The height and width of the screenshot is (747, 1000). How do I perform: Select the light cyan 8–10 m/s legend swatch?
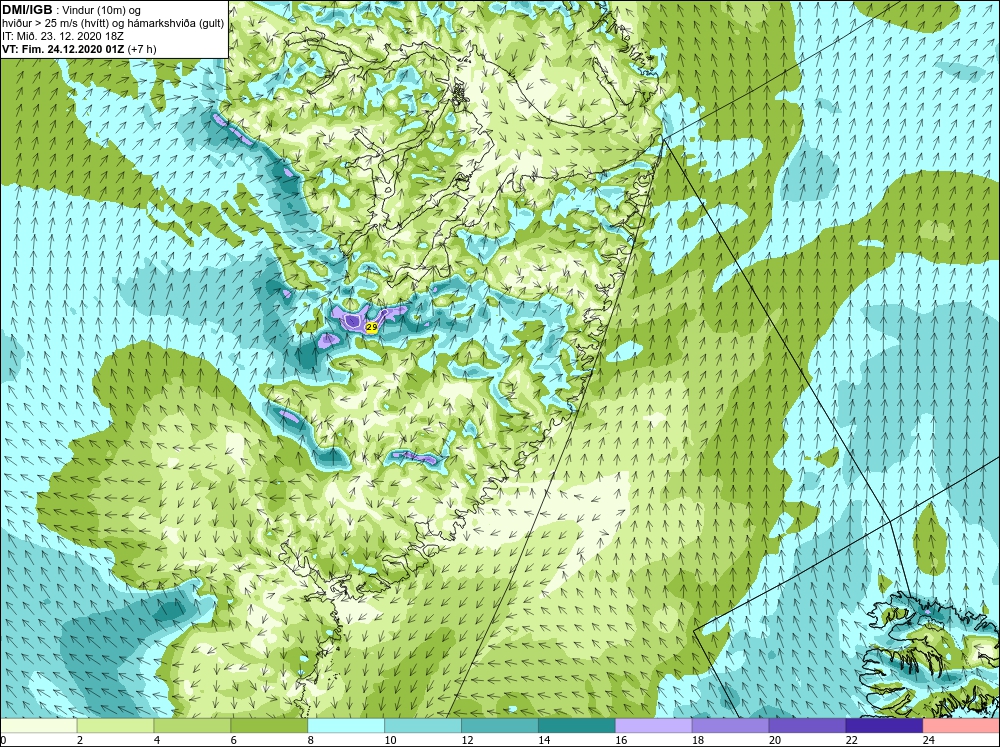click(x=346, y=726)
